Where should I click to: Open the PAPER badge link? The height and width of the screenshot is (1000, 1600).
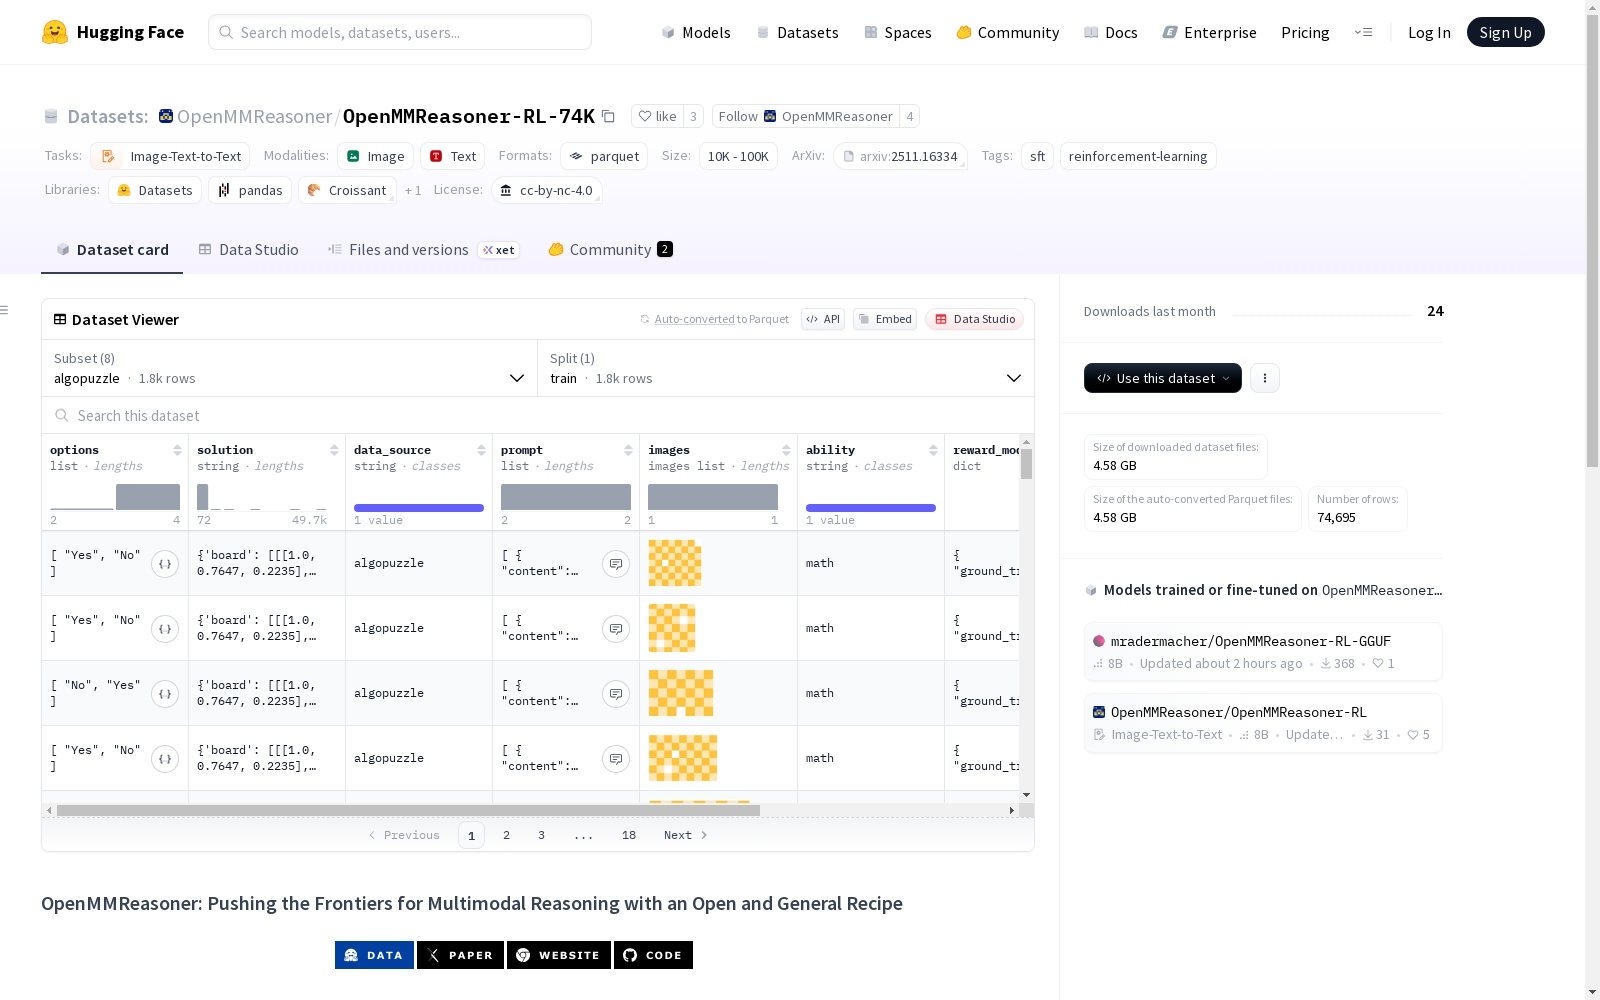(460, 955)
